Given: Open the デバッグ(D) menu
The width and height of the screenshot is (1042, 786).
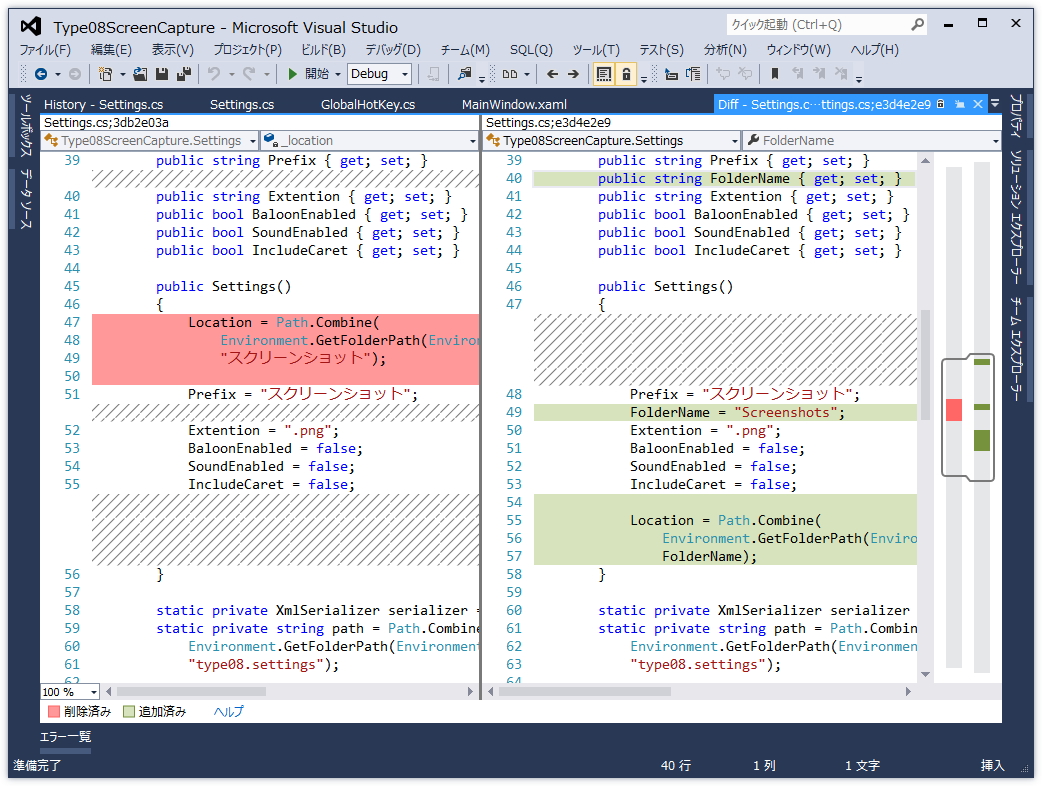Looking at the screenshot, I should click(392, 49).
